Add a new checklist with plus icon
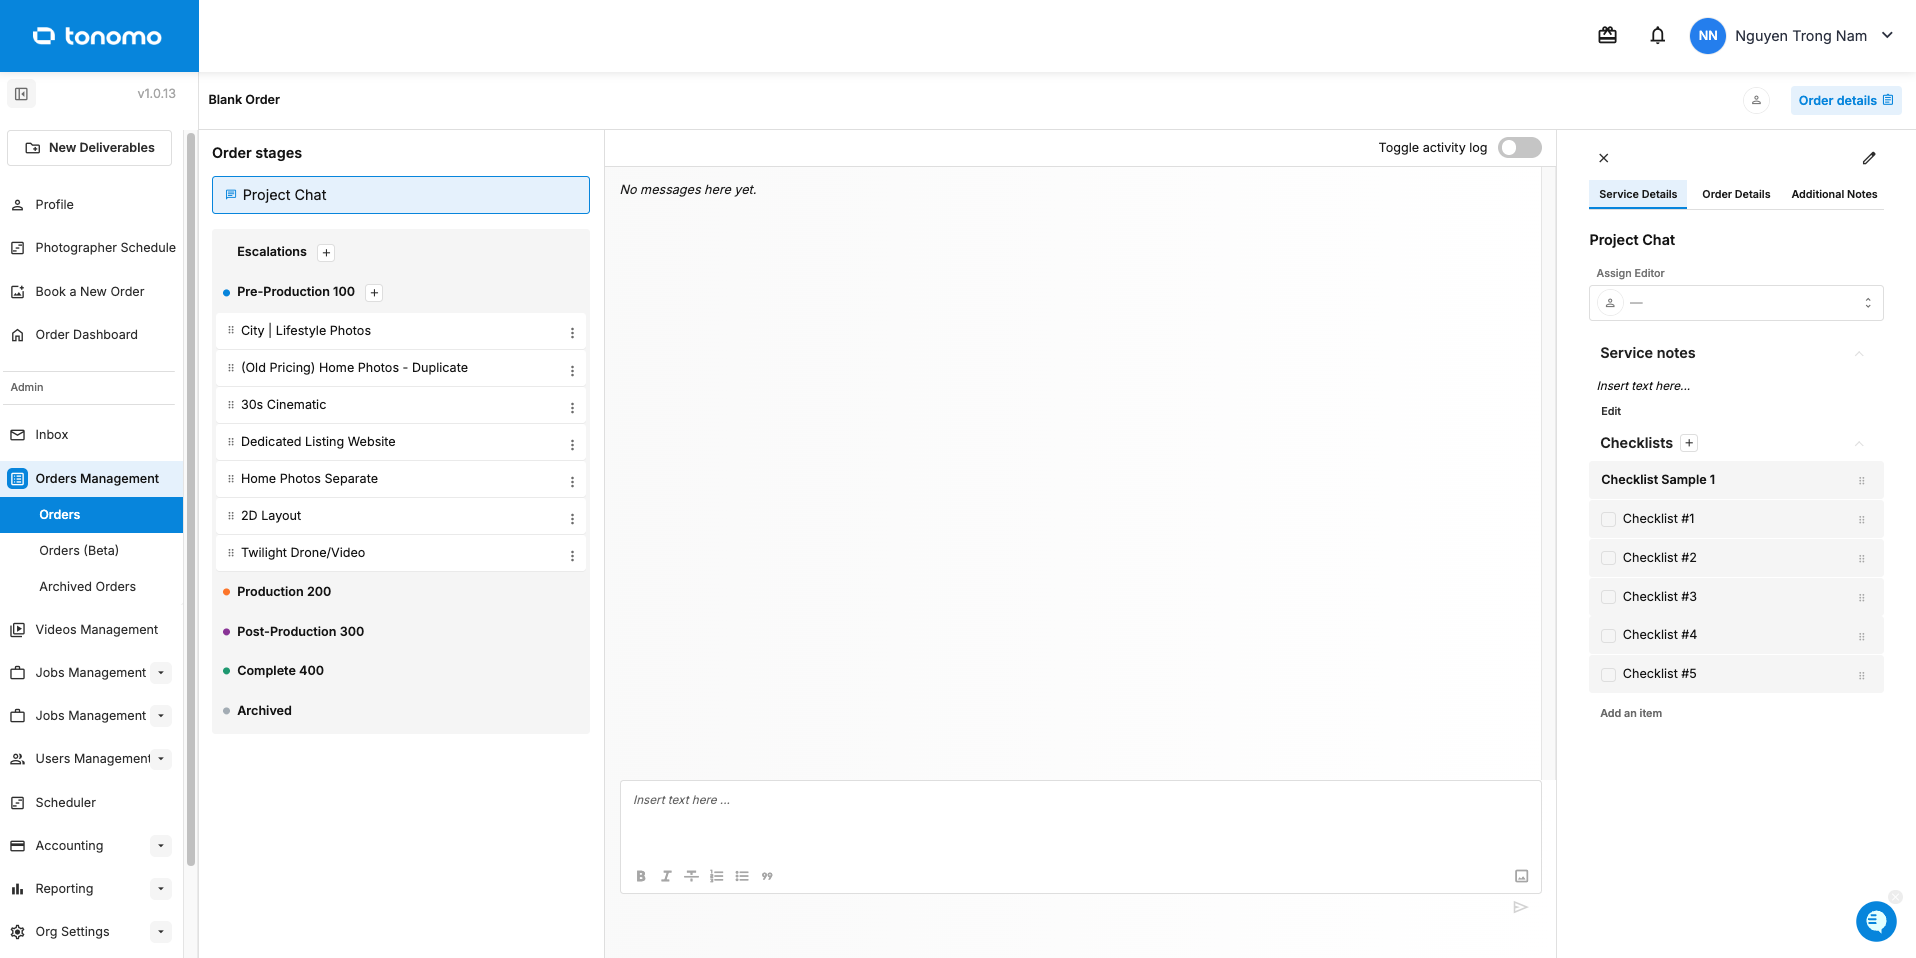The height and width of the screenshot is (958, 1916). [x=1689, y=443]
